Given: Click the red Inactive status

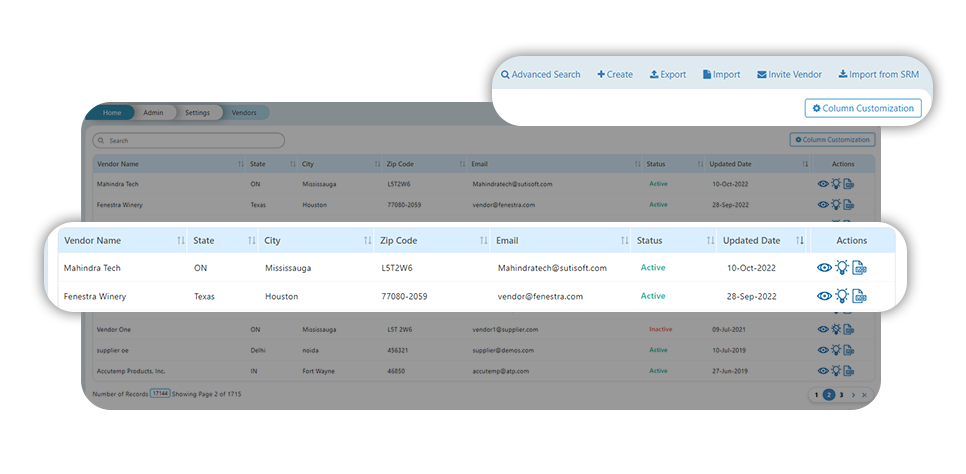Looking at the screenshot, I should point(660,329).
